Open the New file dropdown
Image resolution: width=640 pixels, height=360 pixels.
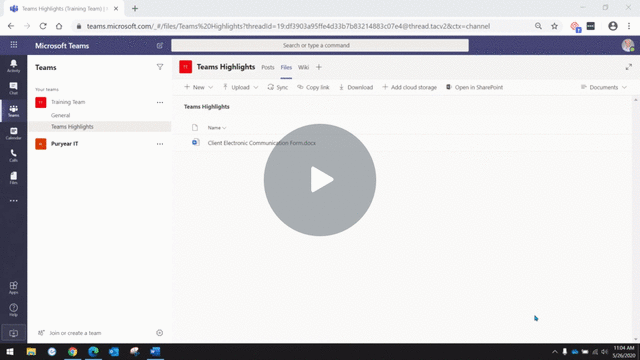[198, 87]
